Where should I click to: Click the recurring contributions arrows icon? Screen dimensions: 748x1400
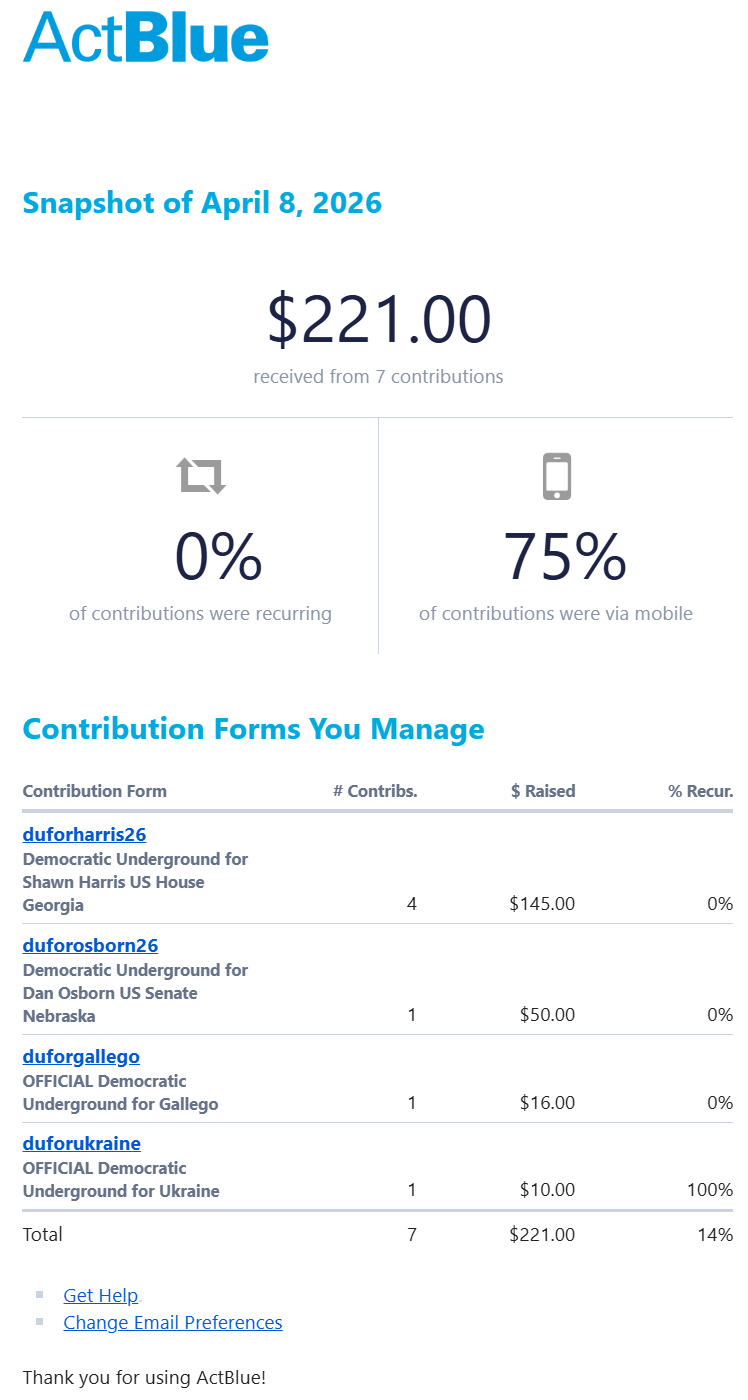[x=201, y=476]
